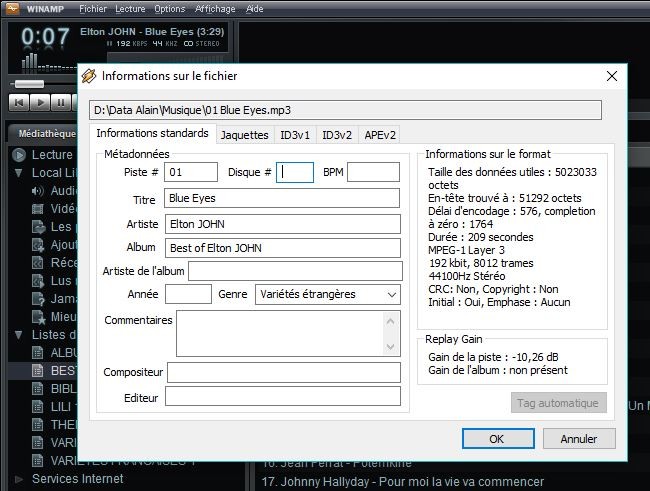Click the Winamp seek bar slider
650x491 pixels.
coord(29,84)
